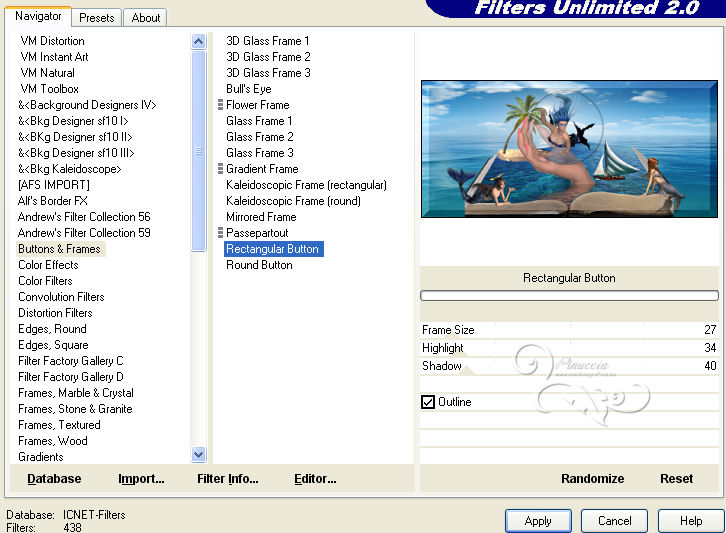The width and height of the screenshot is (726, 533).
Task: Click the grip icon beside Flower Frame
Action: pyautogui.click(x=220, y=105)
